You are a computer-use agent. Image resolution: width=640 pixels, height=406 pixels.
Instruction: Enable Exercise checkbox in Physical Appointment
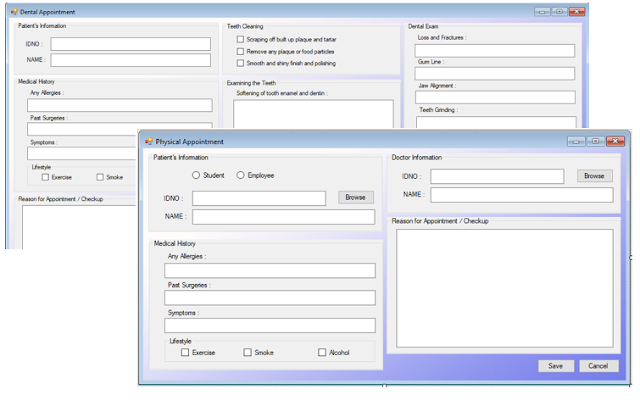pos(185,352)
